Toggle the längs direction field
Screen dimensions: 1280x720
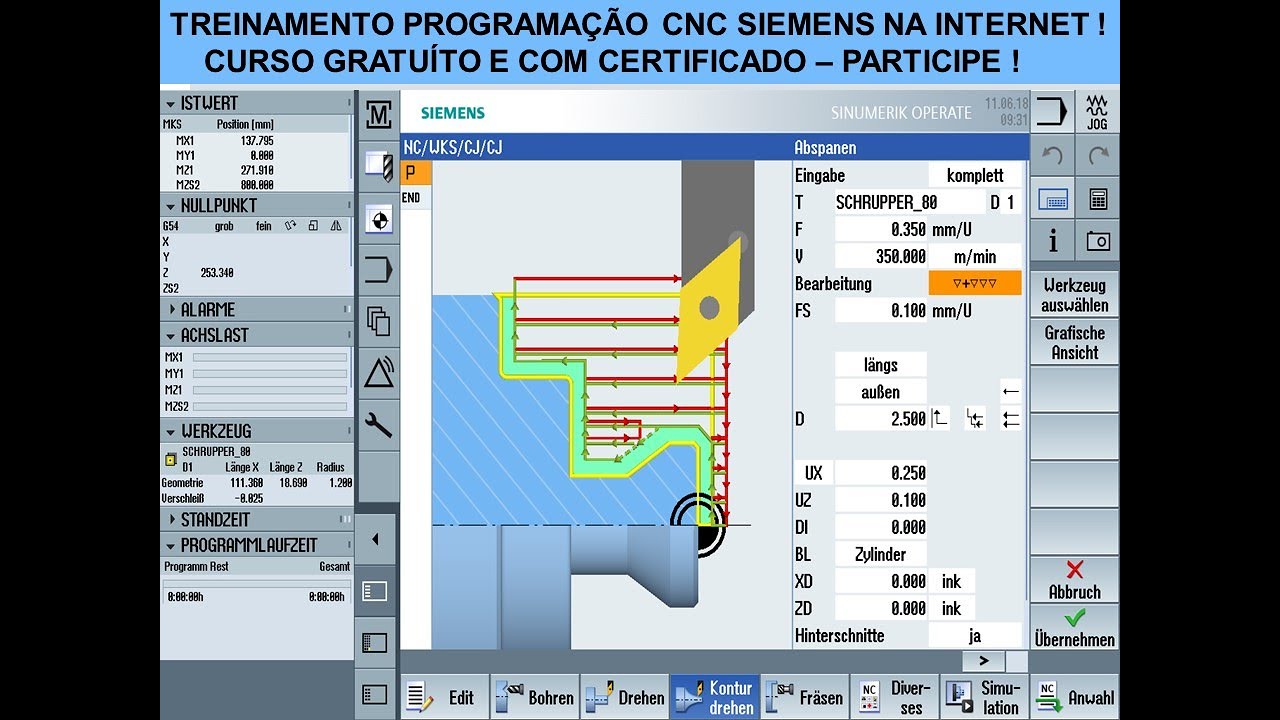[x=880, y=365]
